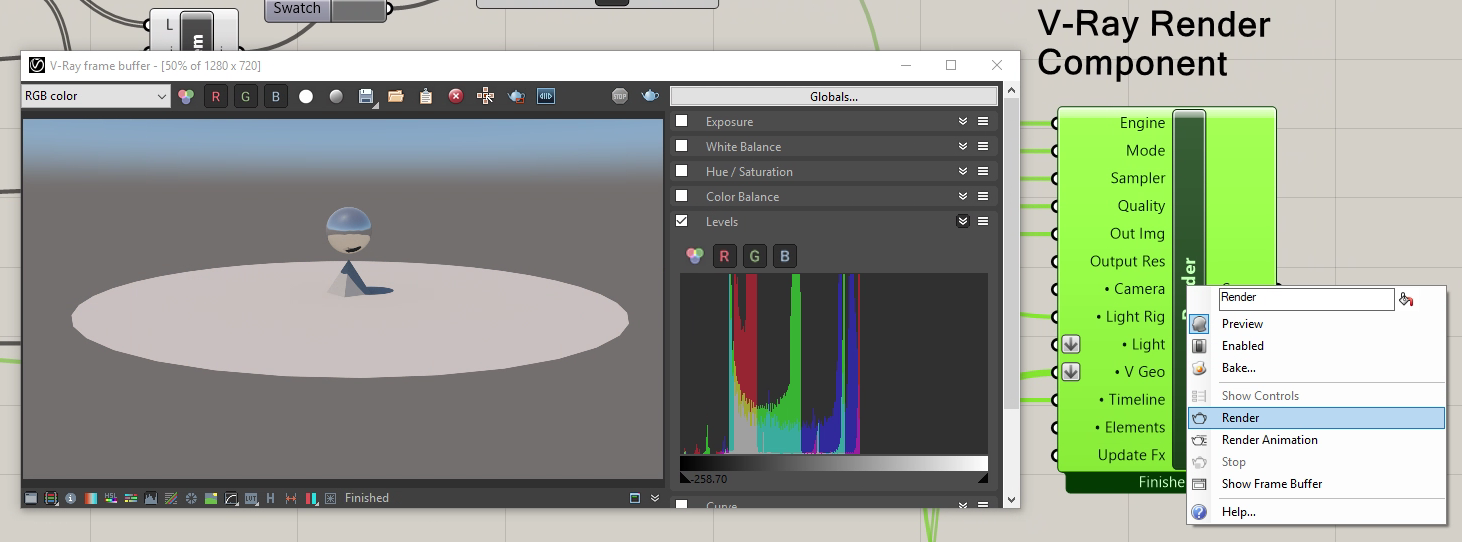Click the RGB channels icon in the frame buffer toolbar
The height and width of the screenshot is (542, 1462).
pos(186,96)
